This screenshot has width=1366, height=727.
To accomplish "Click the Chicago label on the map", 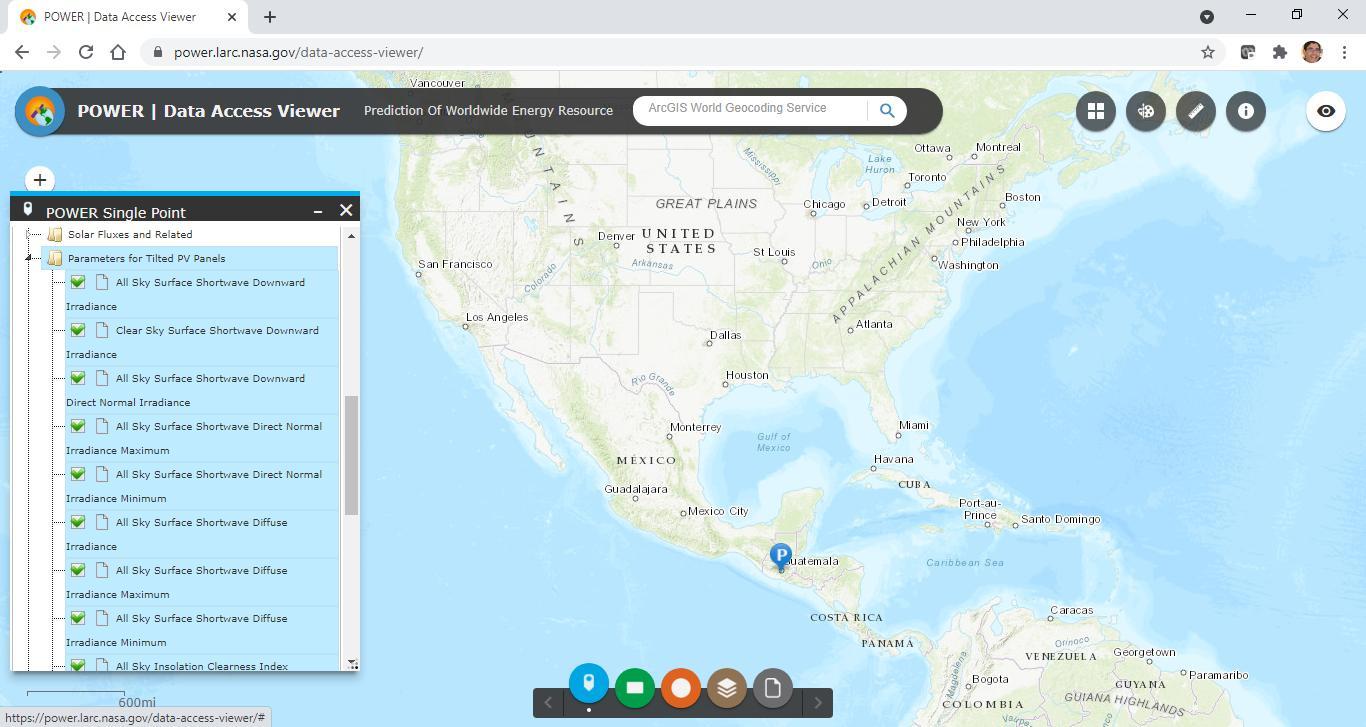I will tap(824, 204).
